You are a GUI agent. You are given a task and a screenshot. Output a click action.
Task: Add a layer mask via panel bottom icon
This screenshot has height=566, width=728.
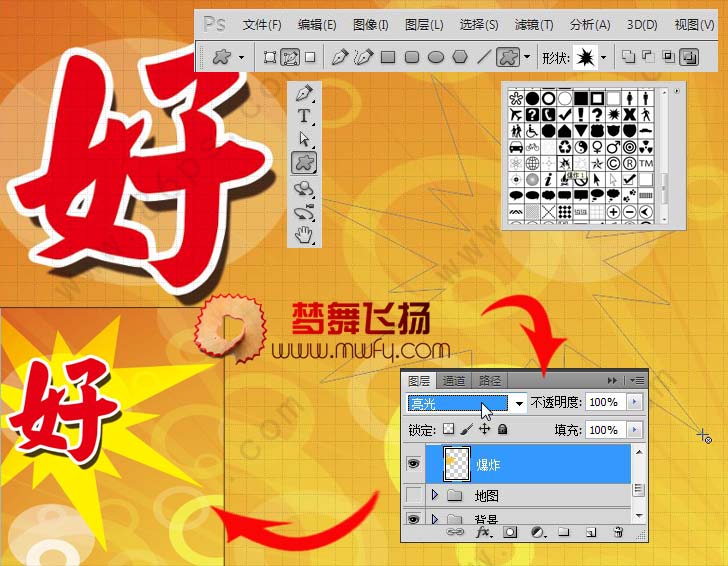point(510,532)
